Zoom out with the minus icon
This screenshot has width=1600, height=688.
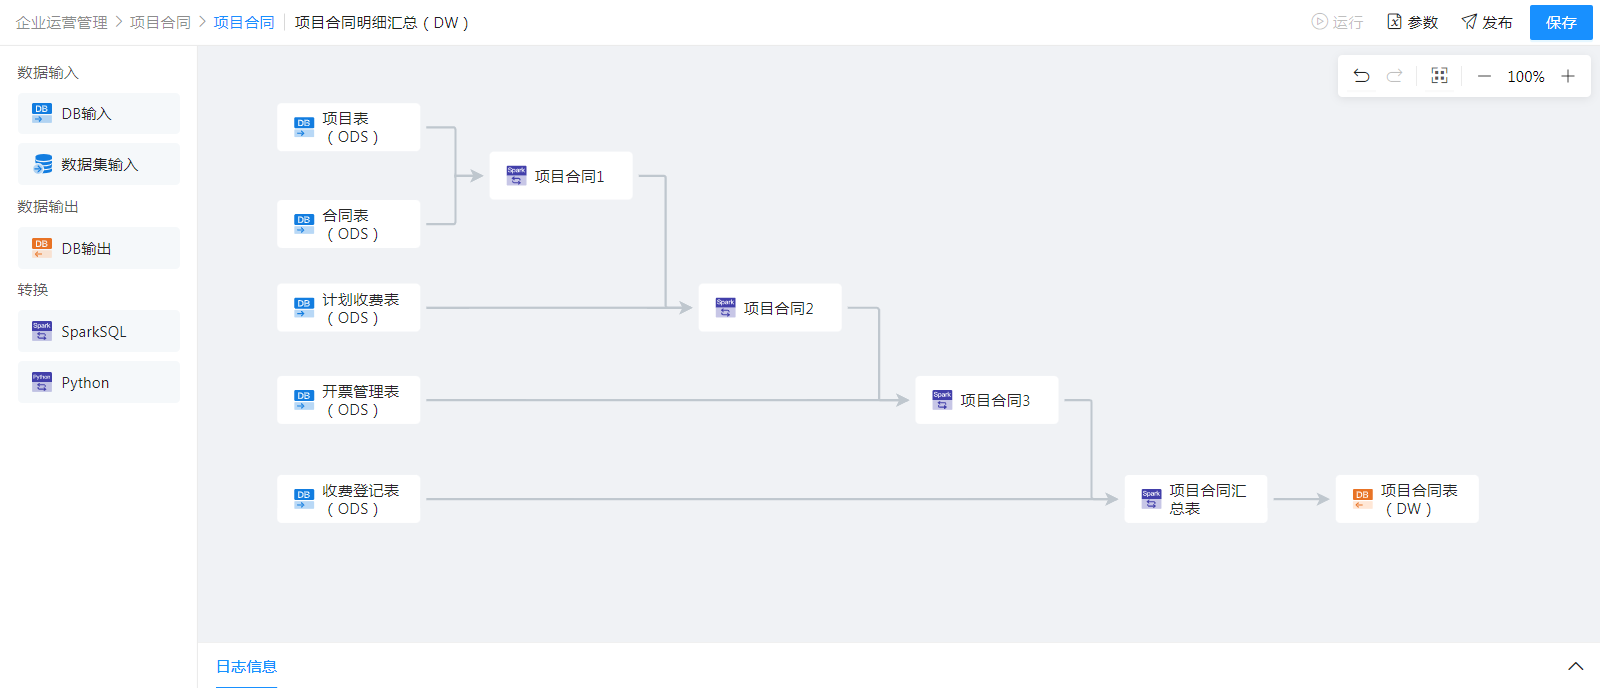pyautogui.click(x=1484, y=76)
